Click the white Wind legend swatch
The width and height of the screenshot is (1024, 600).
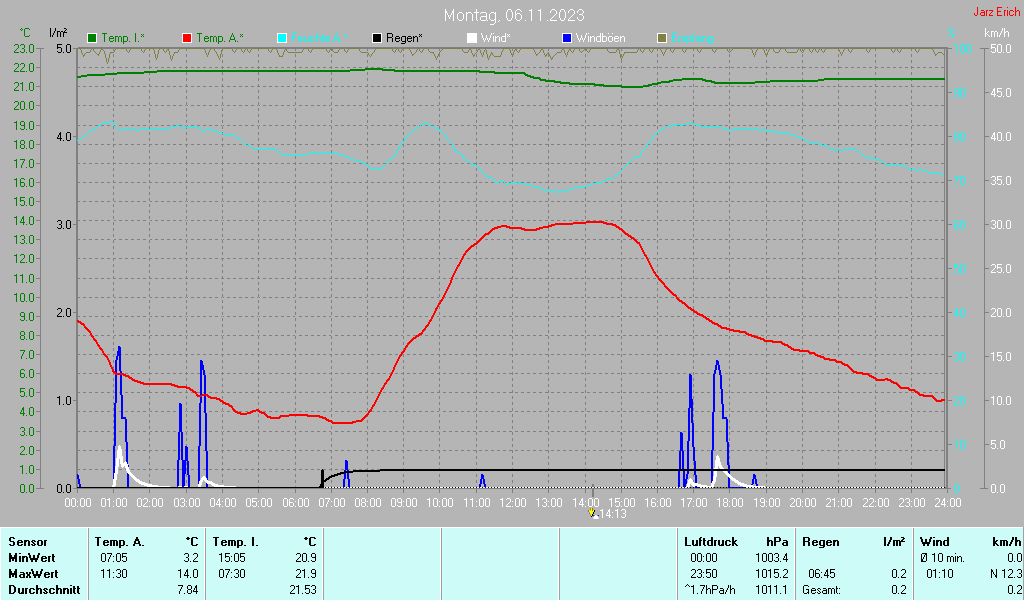(472, 38)
